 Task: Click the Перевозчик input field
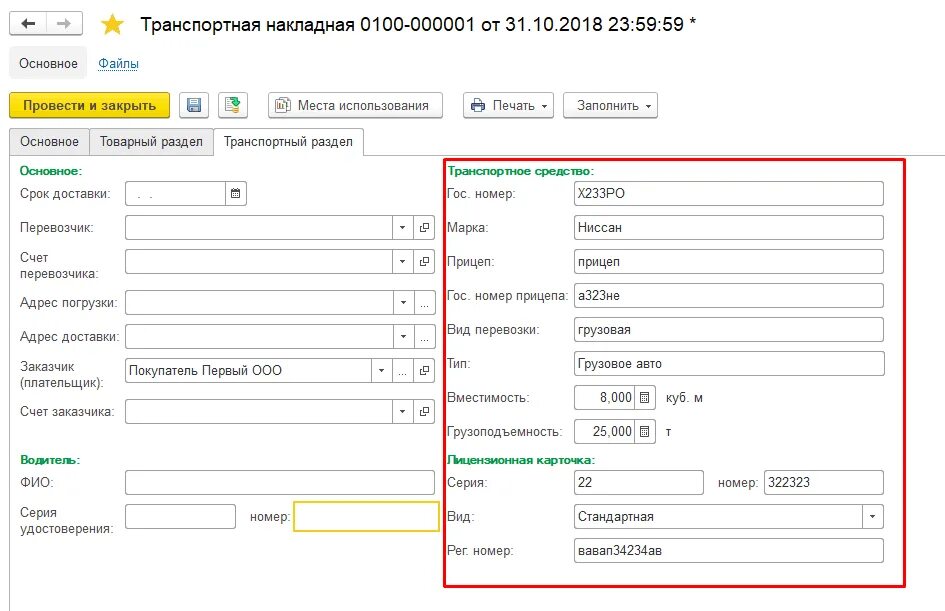(259, 228)
